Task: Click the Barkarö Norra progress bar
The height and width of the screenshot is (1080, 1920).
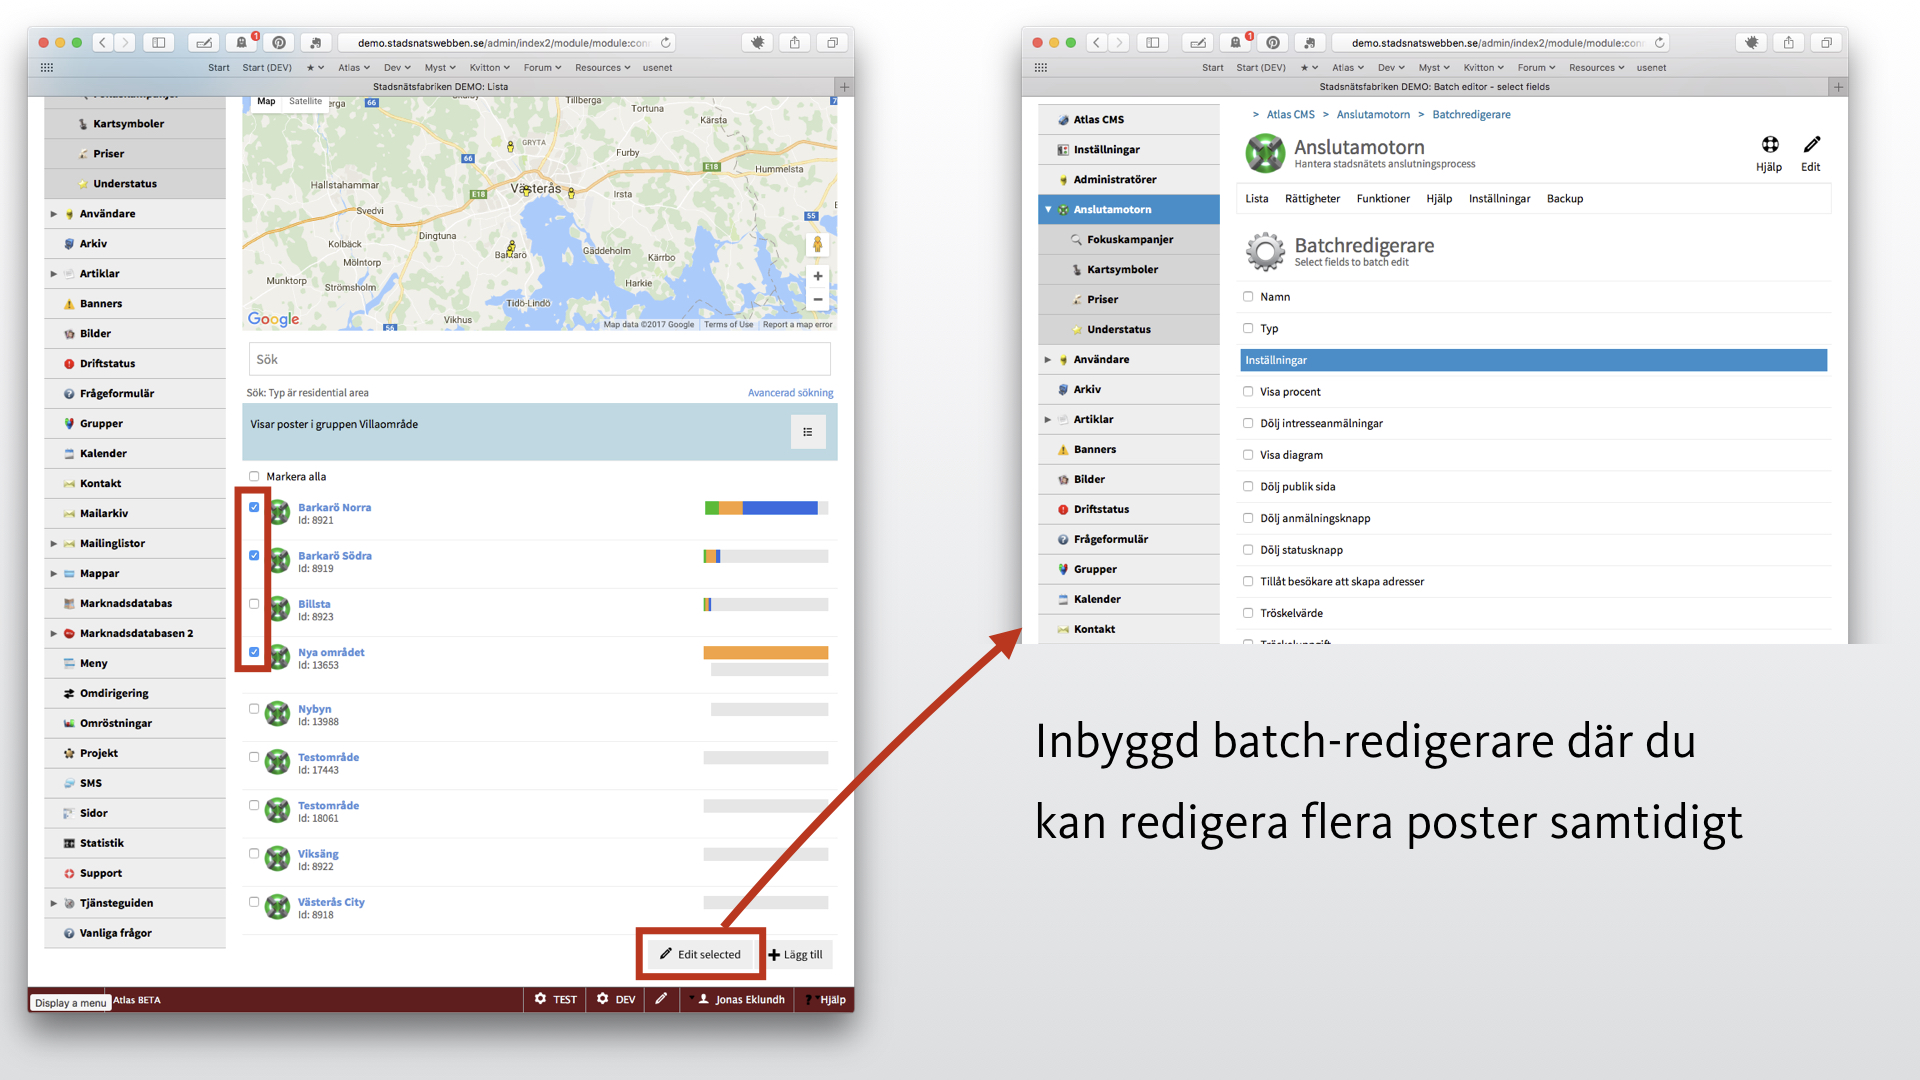Action: coord(765,508)
